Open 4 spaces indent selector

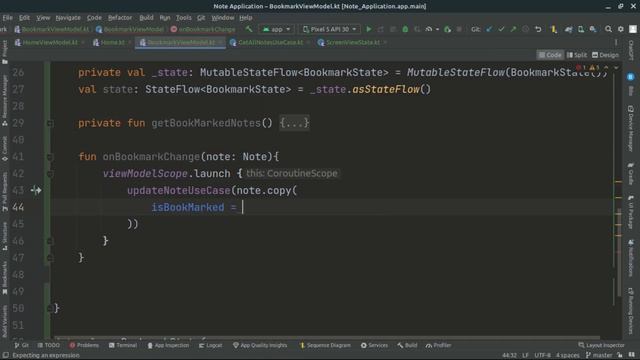(x=567, y=356)
